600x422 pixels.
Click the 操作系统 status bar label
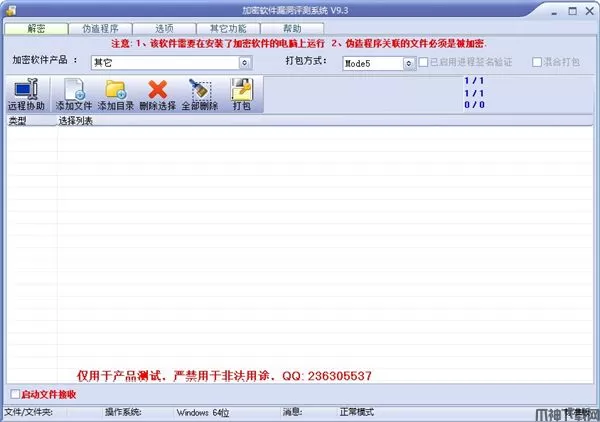tap(123, 412)
